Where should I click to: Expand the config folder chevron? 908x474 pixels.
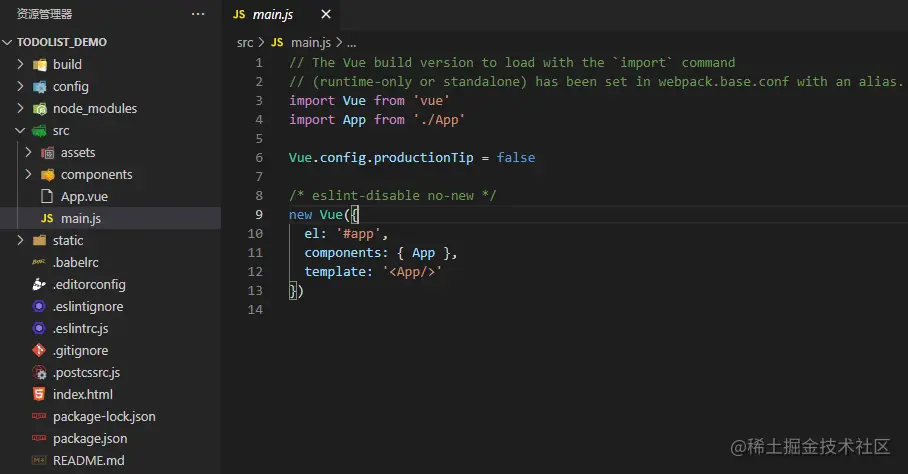pos(20,86)
